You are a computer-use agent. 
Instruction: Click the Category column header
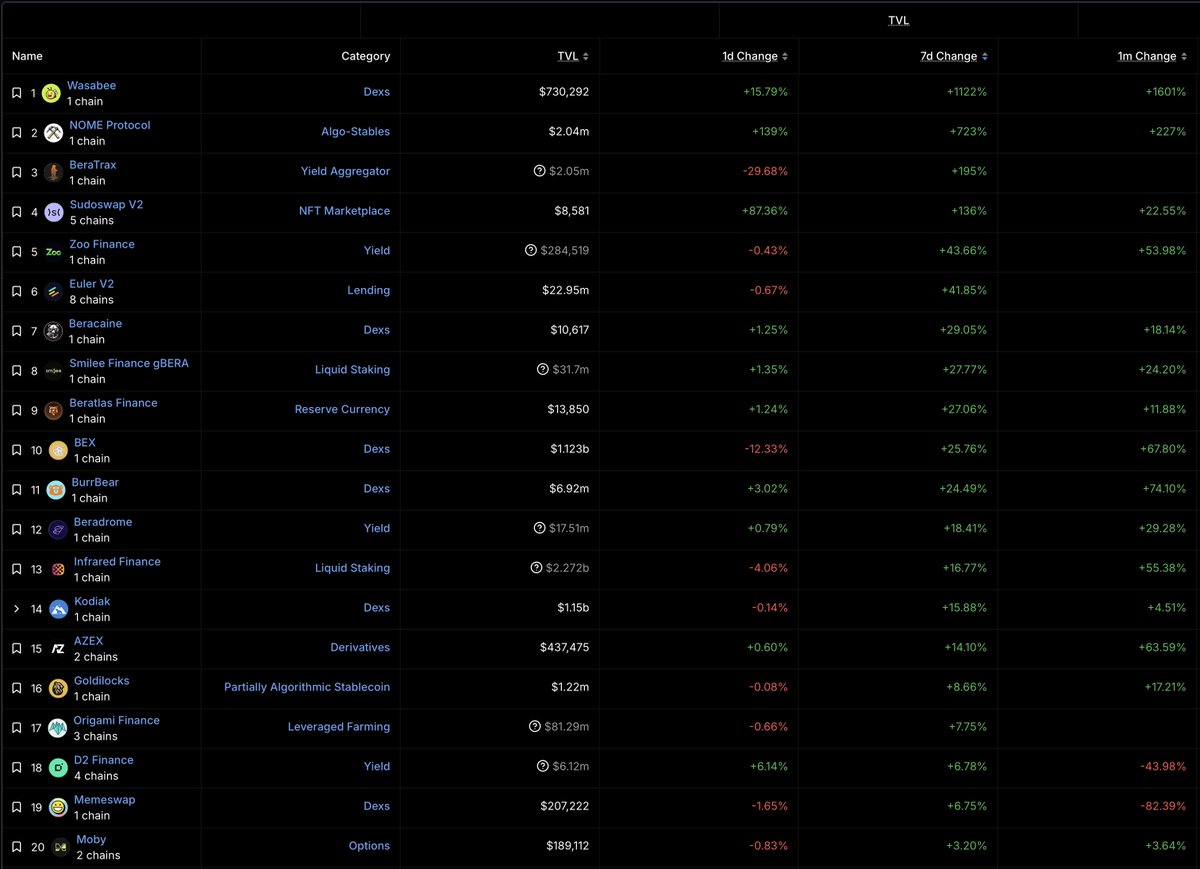pyautogui.click(x=366, y=56)
